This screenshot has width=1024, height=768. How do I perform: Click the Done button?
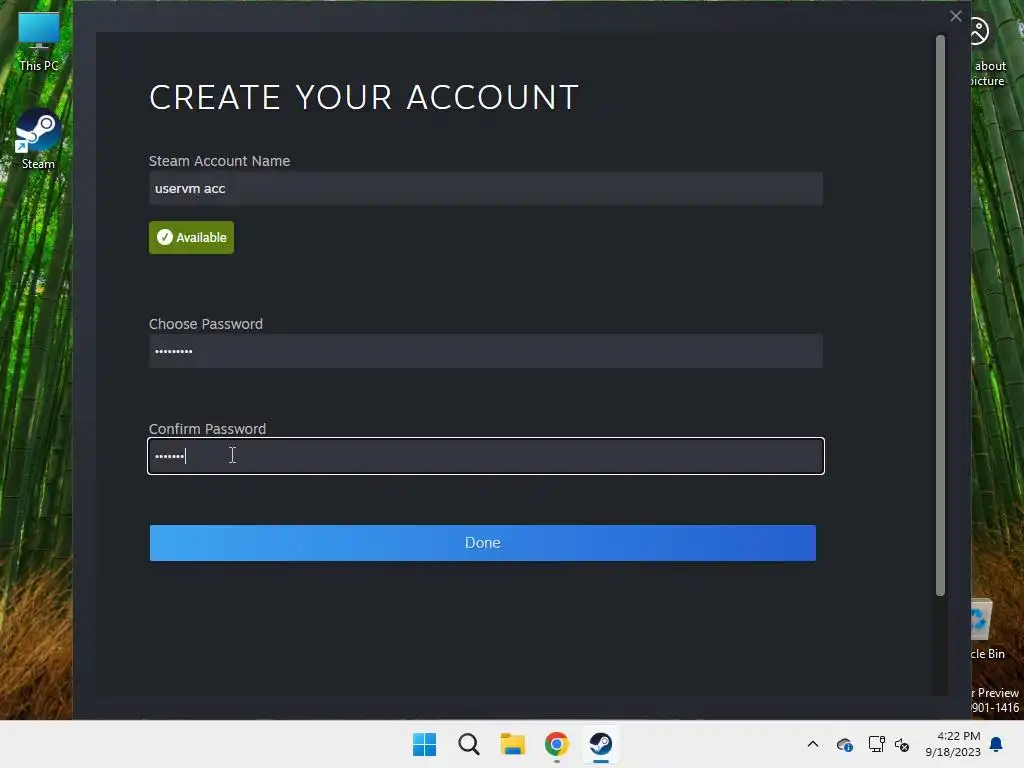click(483, 543)
